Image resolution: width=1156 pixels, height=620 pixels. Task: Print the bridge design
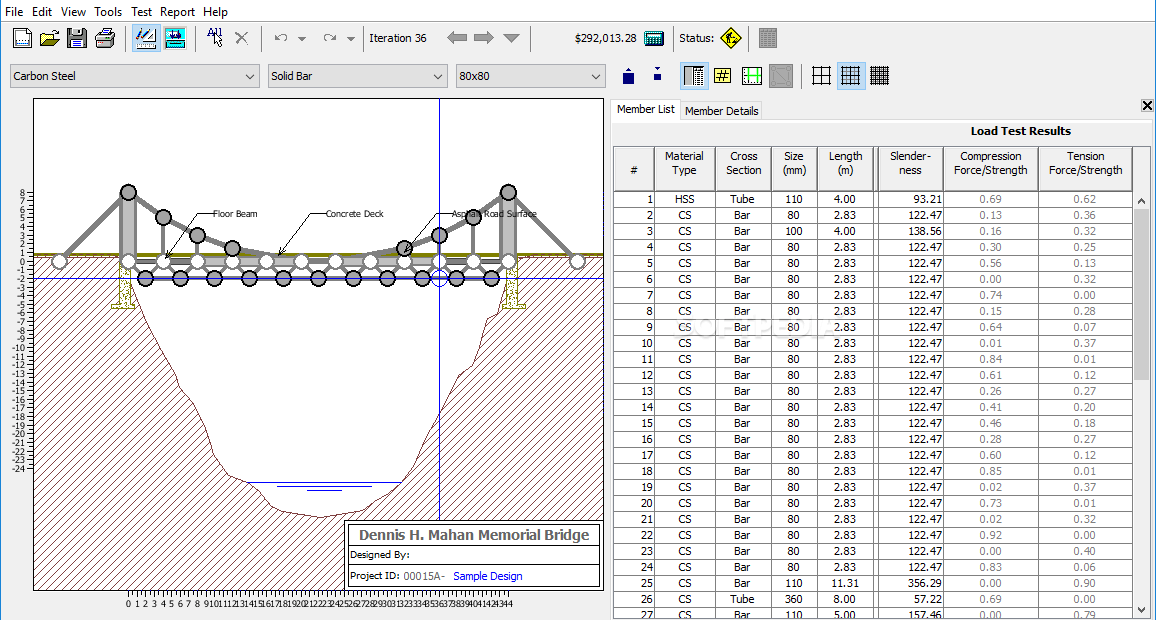[x=104, y=39]
